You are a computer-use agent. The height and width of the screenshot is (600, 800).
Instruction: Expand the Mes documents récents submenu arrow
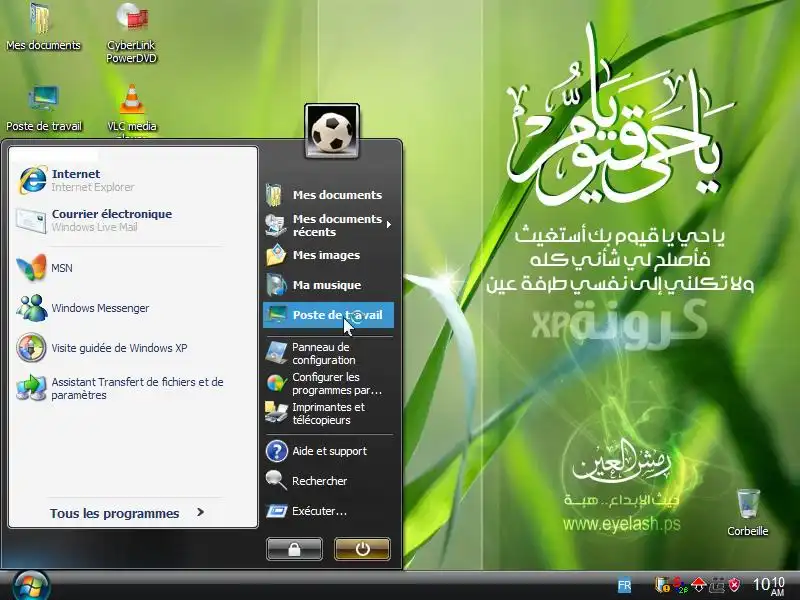click(389, 224)
